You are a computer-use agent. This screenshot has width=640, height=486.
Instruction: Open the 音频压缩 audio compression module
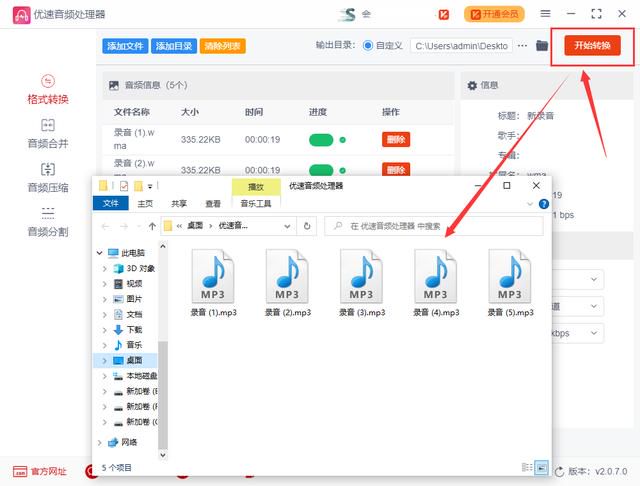[x=48, y=178]
